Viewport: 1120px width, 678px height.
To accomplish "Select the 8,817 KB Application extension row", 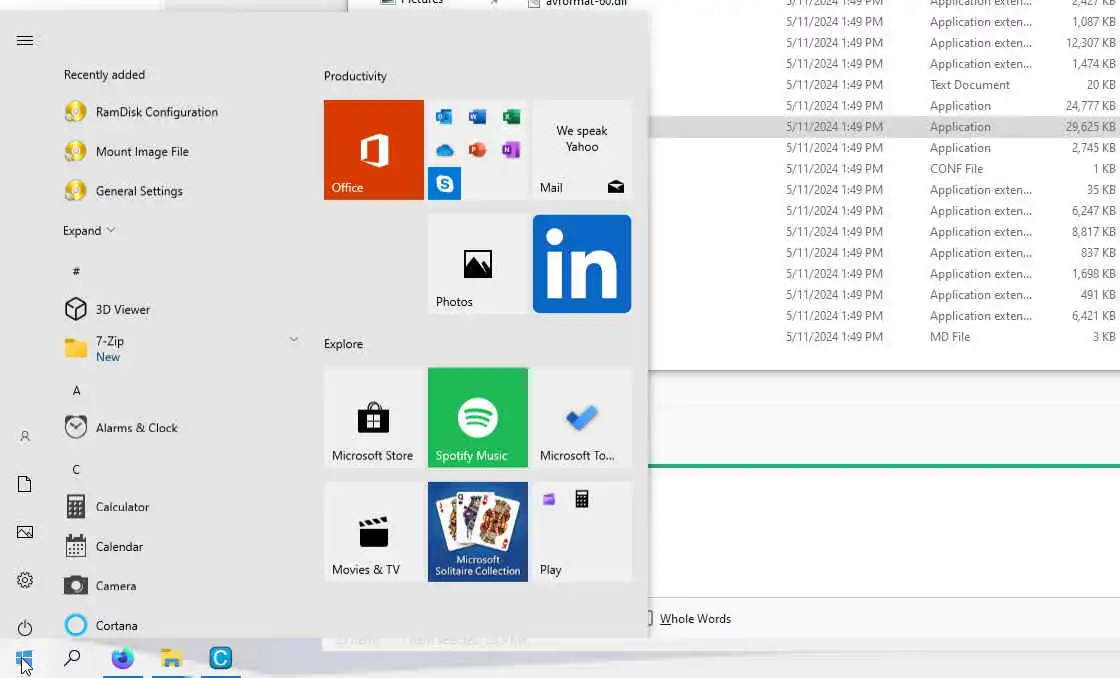I will coord(884,231).
